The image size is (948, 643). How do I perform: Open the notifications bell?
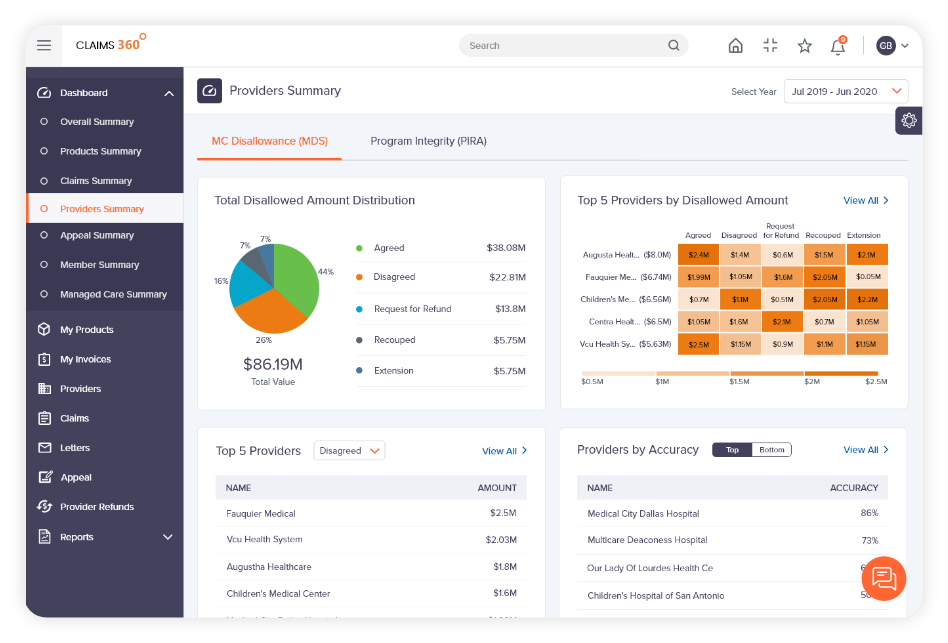[838, 46]
